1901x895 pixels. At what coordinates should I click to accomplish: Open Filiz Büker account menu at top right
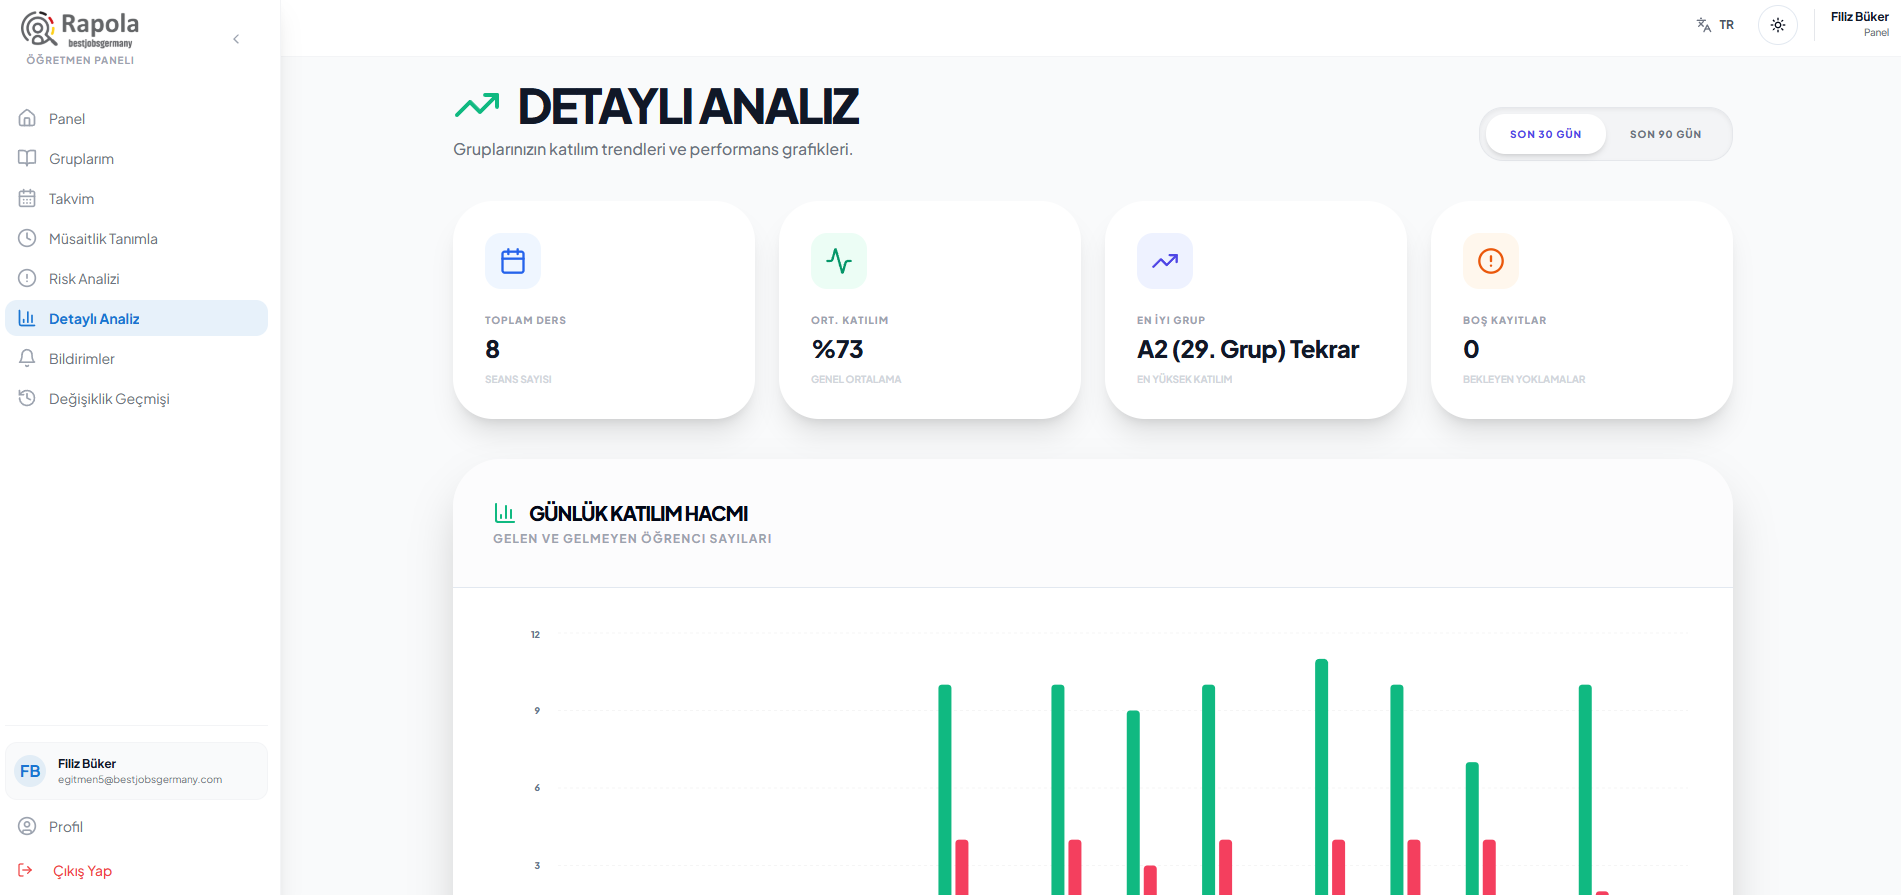coord(1859,24)
